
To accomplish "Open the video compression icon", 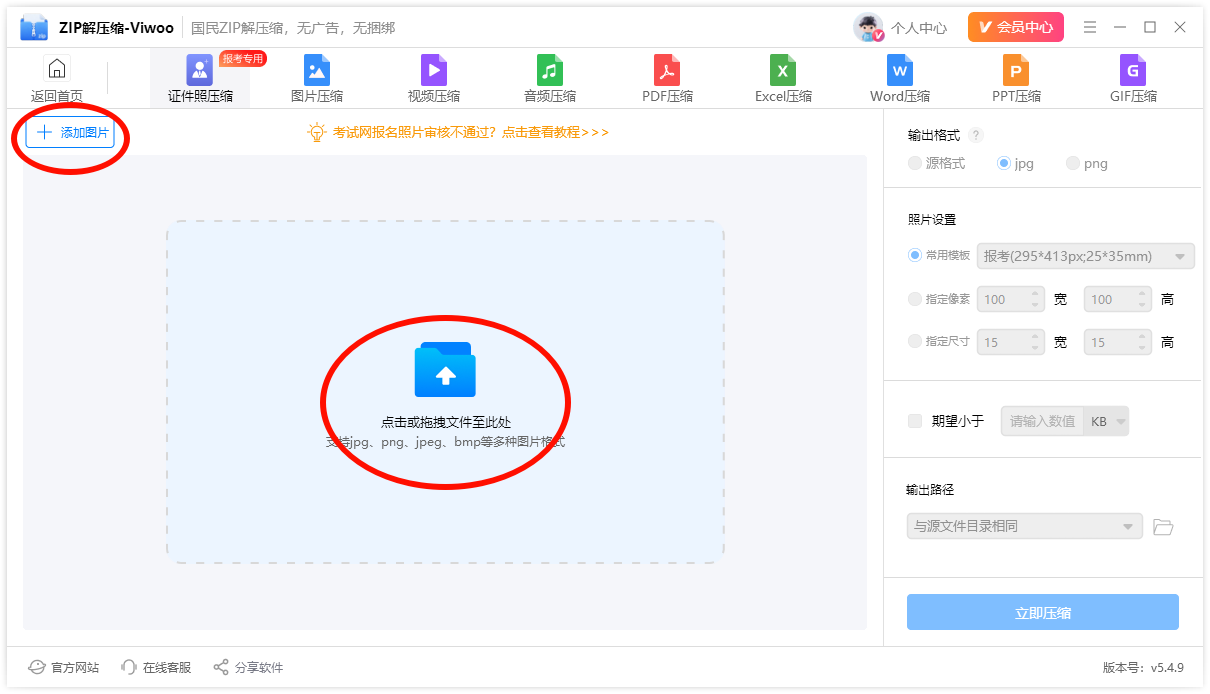I will (x=434, y=70).
